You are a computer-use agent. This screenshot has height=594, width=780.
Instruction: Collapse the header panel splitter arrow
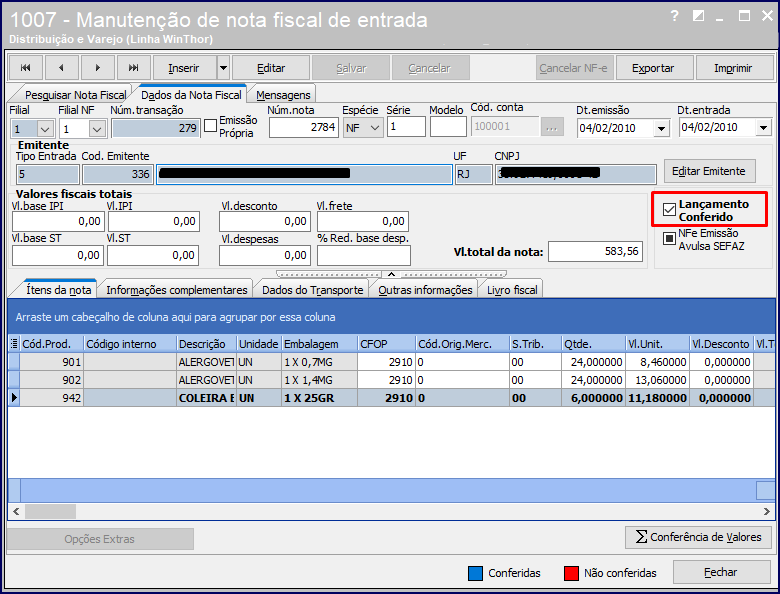click(x=391, y=274)
